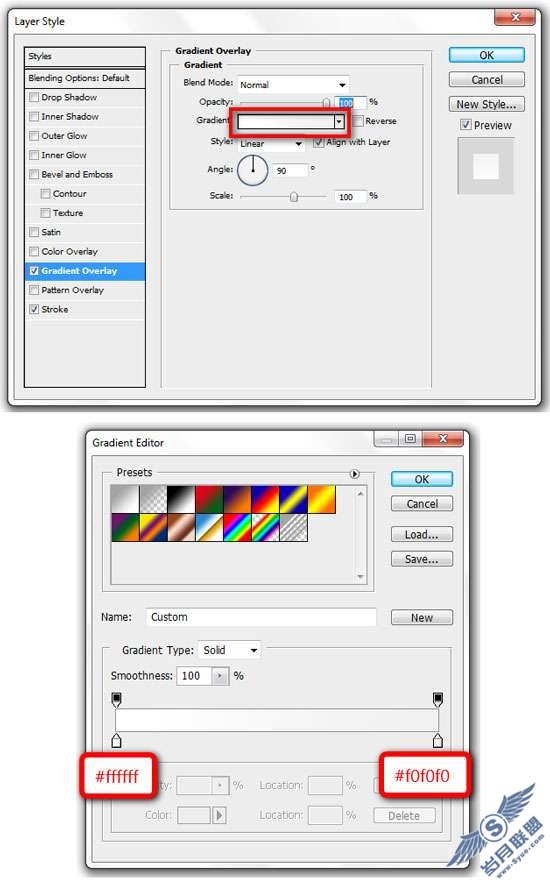This screenshot has width=550, height=885.
Task: Click the Presets scrollbar down arrow
Action: click(x=360, y=577)
